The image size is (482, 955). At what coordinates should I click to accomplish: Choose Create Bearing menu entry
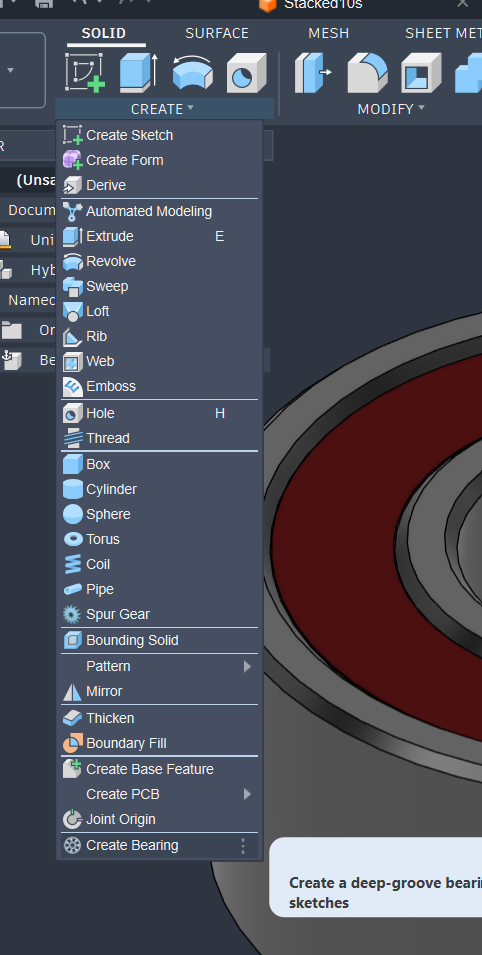tap(160, 845)
